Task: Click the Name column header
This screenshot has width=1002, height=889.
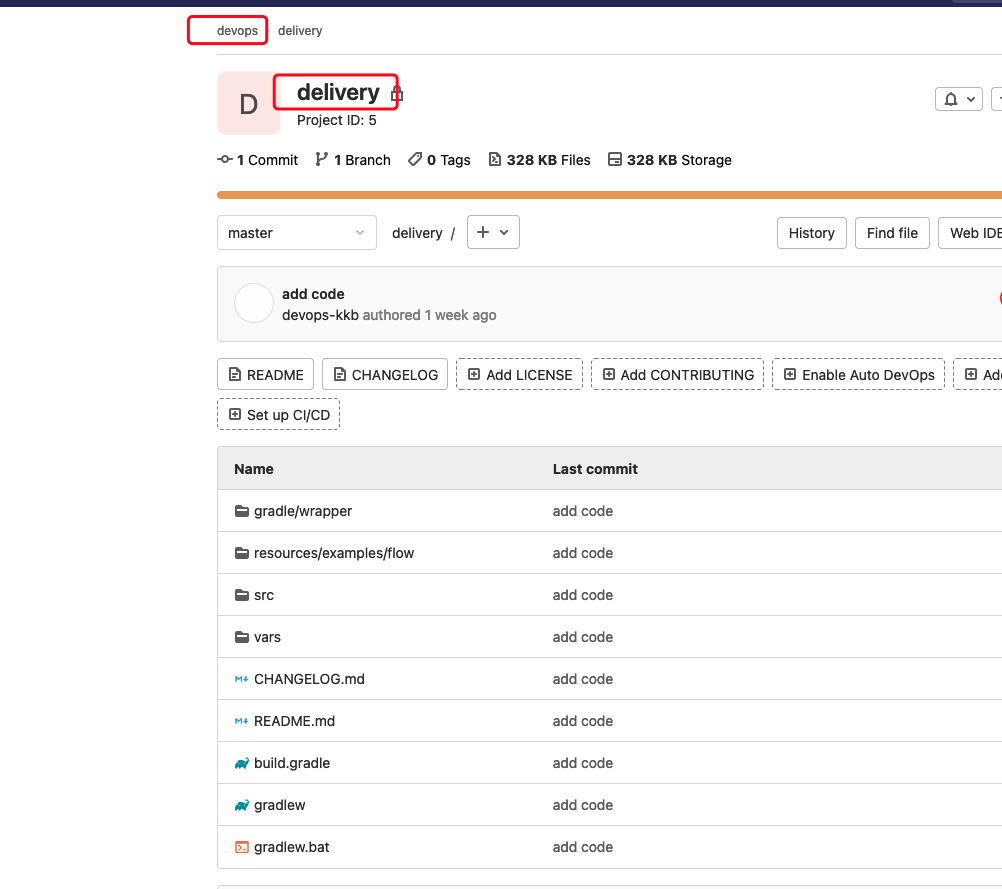Action: coord(254,469)
